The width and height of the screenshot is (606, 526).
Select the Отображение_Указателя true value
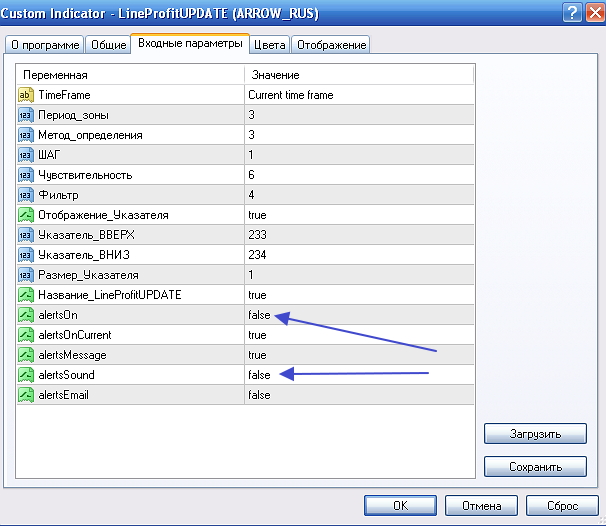359,215
